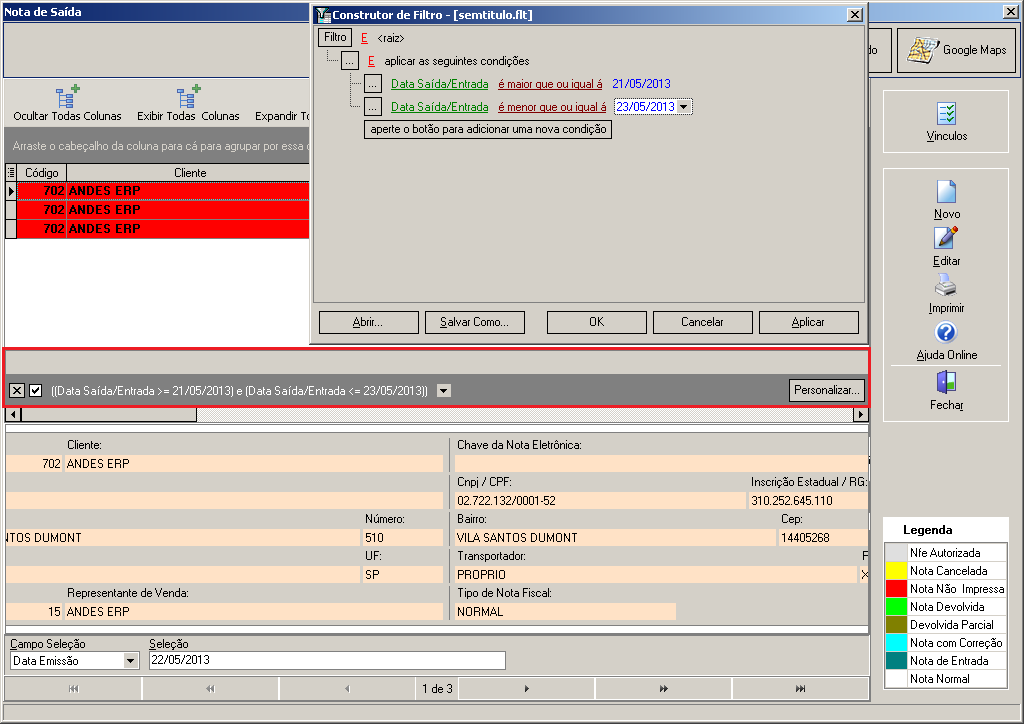The height and width of the screenshot is (726, 1027).
Task: Go to previous record arrow
Action: pyautogui.click(x=347, y=689)
